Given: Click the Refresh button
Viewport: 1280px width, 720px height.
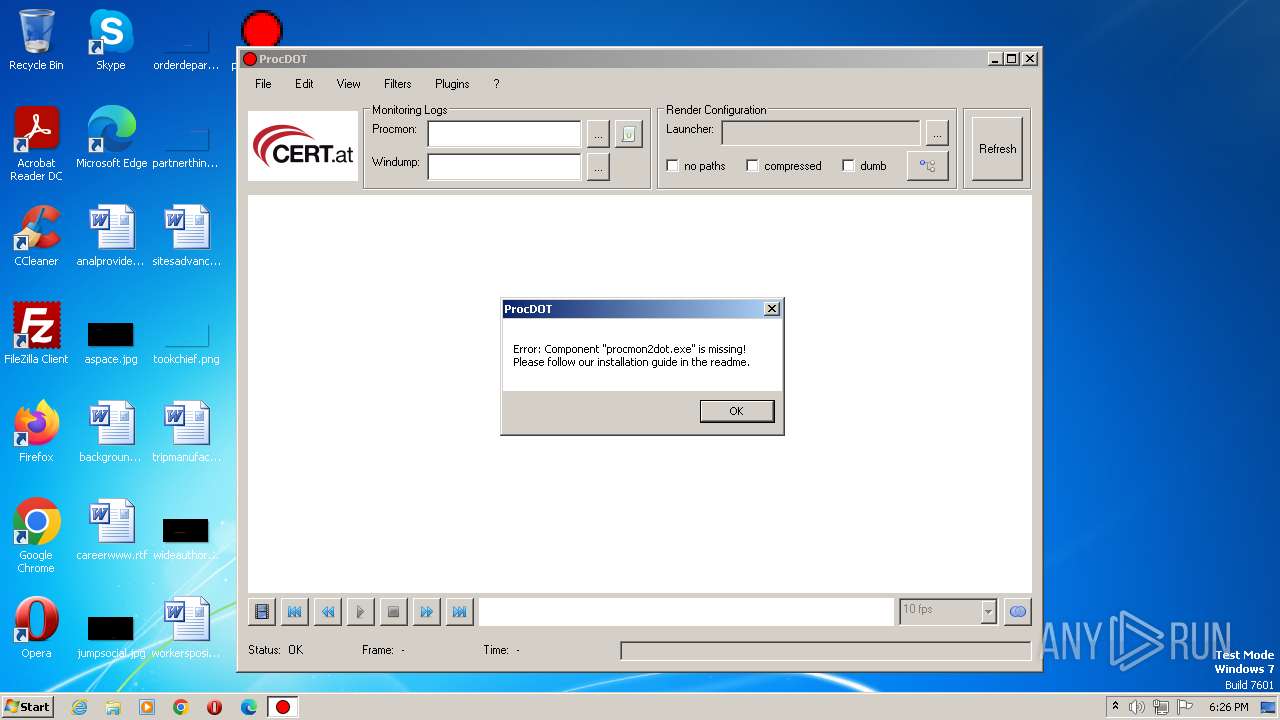Looking at the screenshot, I should click(x=997, y=149).
